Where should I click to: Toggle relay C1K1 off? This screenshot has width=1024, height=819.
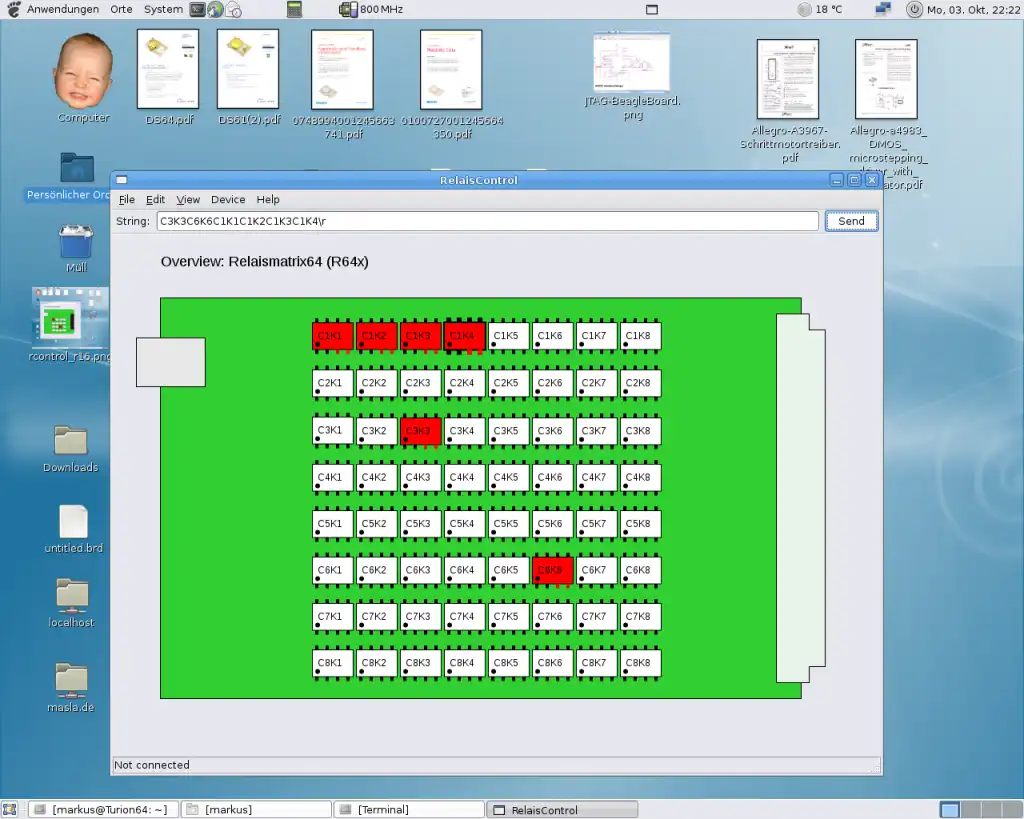(332, 336)
